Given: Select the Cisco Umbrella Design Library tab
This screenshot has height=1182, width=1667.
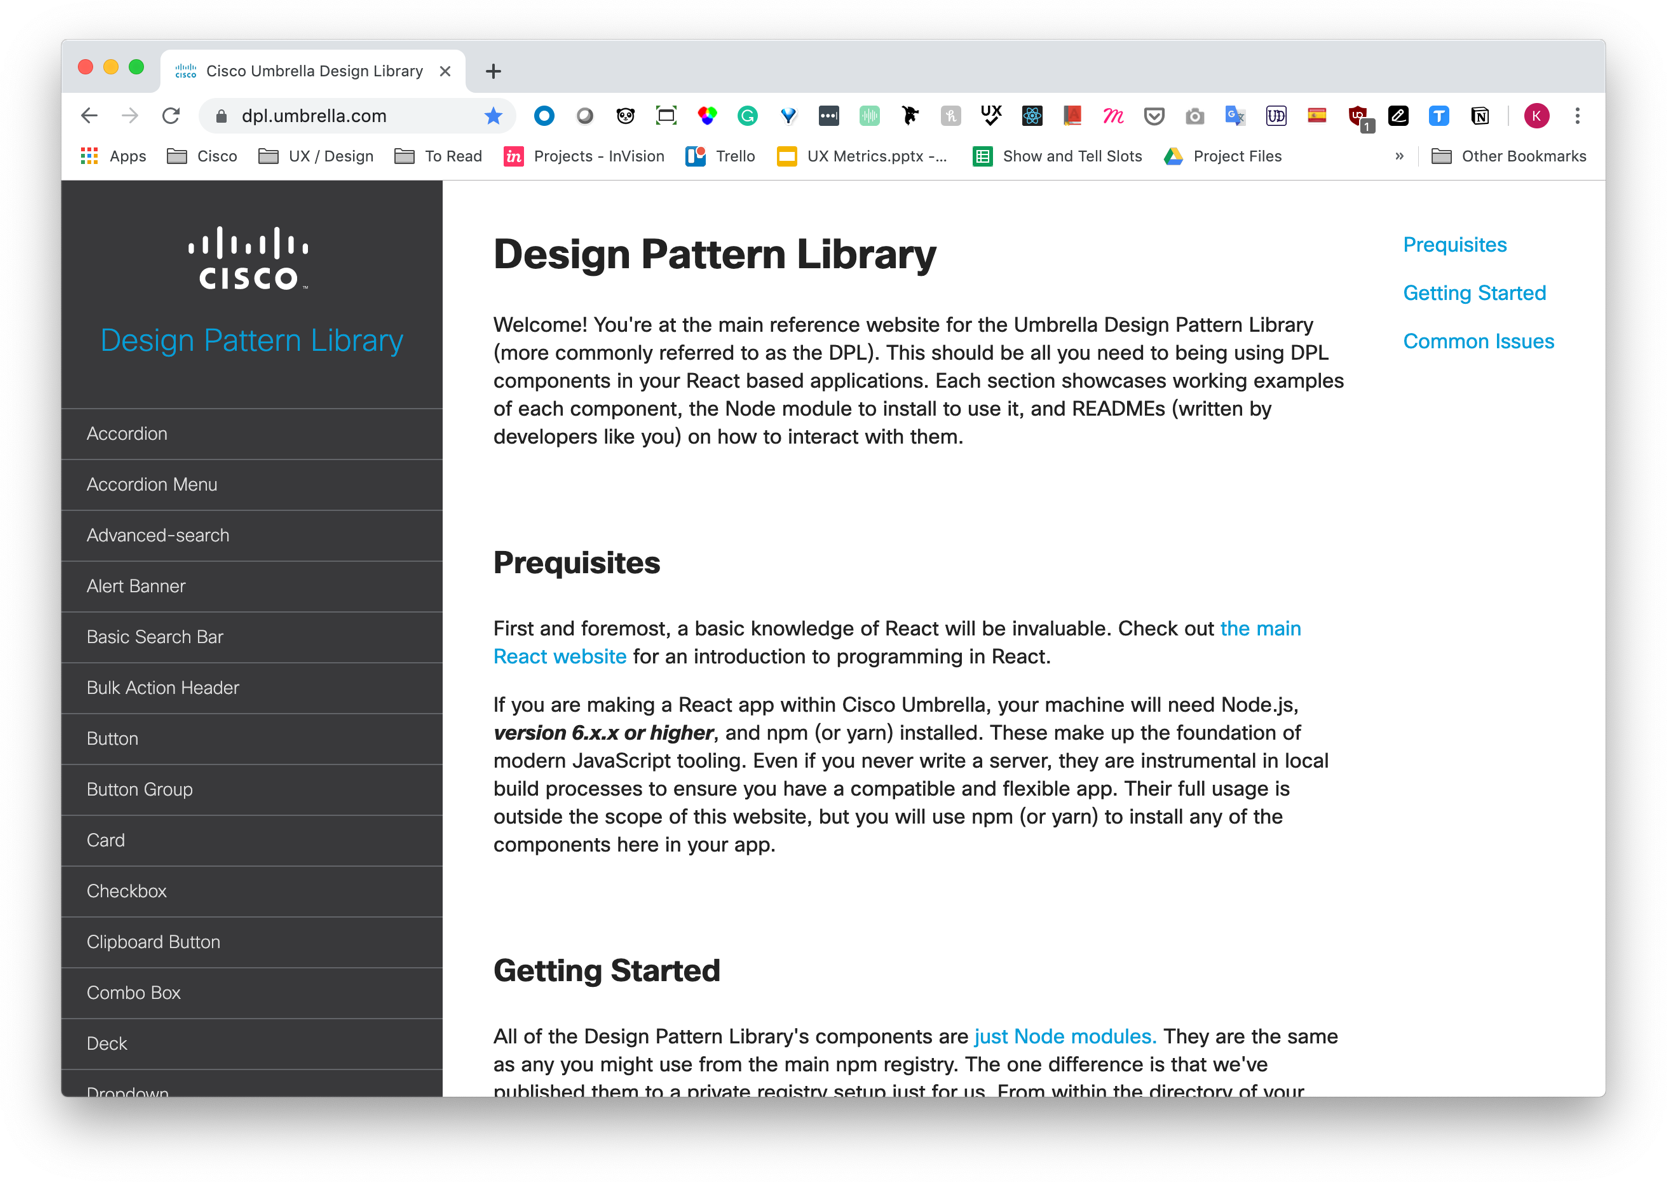Looking at the screenshot, I should coord(313,71).
